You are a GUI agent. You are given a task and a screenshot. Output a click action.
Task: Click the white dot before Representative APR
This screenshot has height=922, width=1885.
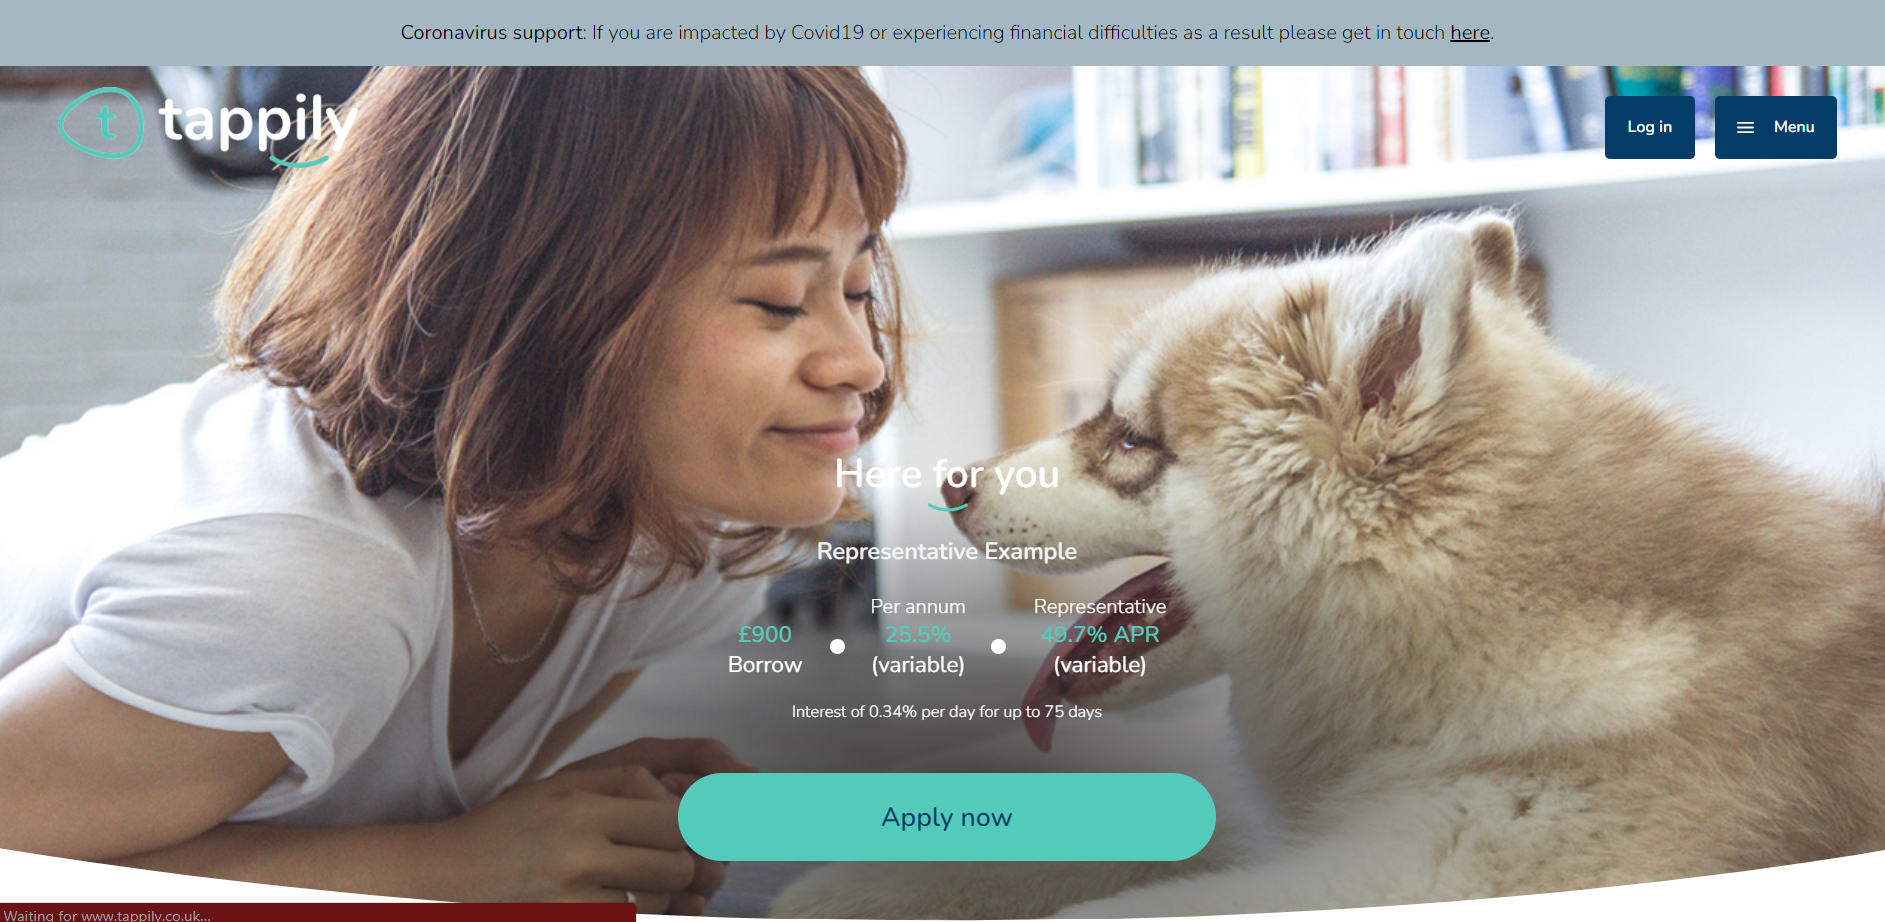(x=998, y=647)
